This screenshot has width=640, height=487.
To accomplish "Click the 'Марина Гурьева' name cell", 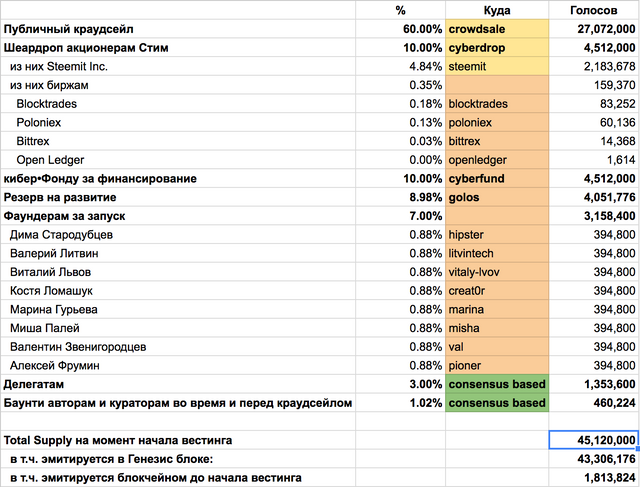I will pos(178,310).
